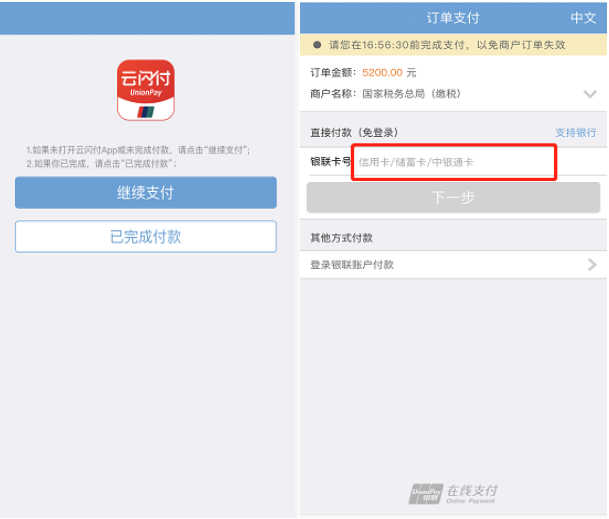Click the UnionPay 在线支付 footer logo
Screen dimensions: 609x519
point(453,494)
